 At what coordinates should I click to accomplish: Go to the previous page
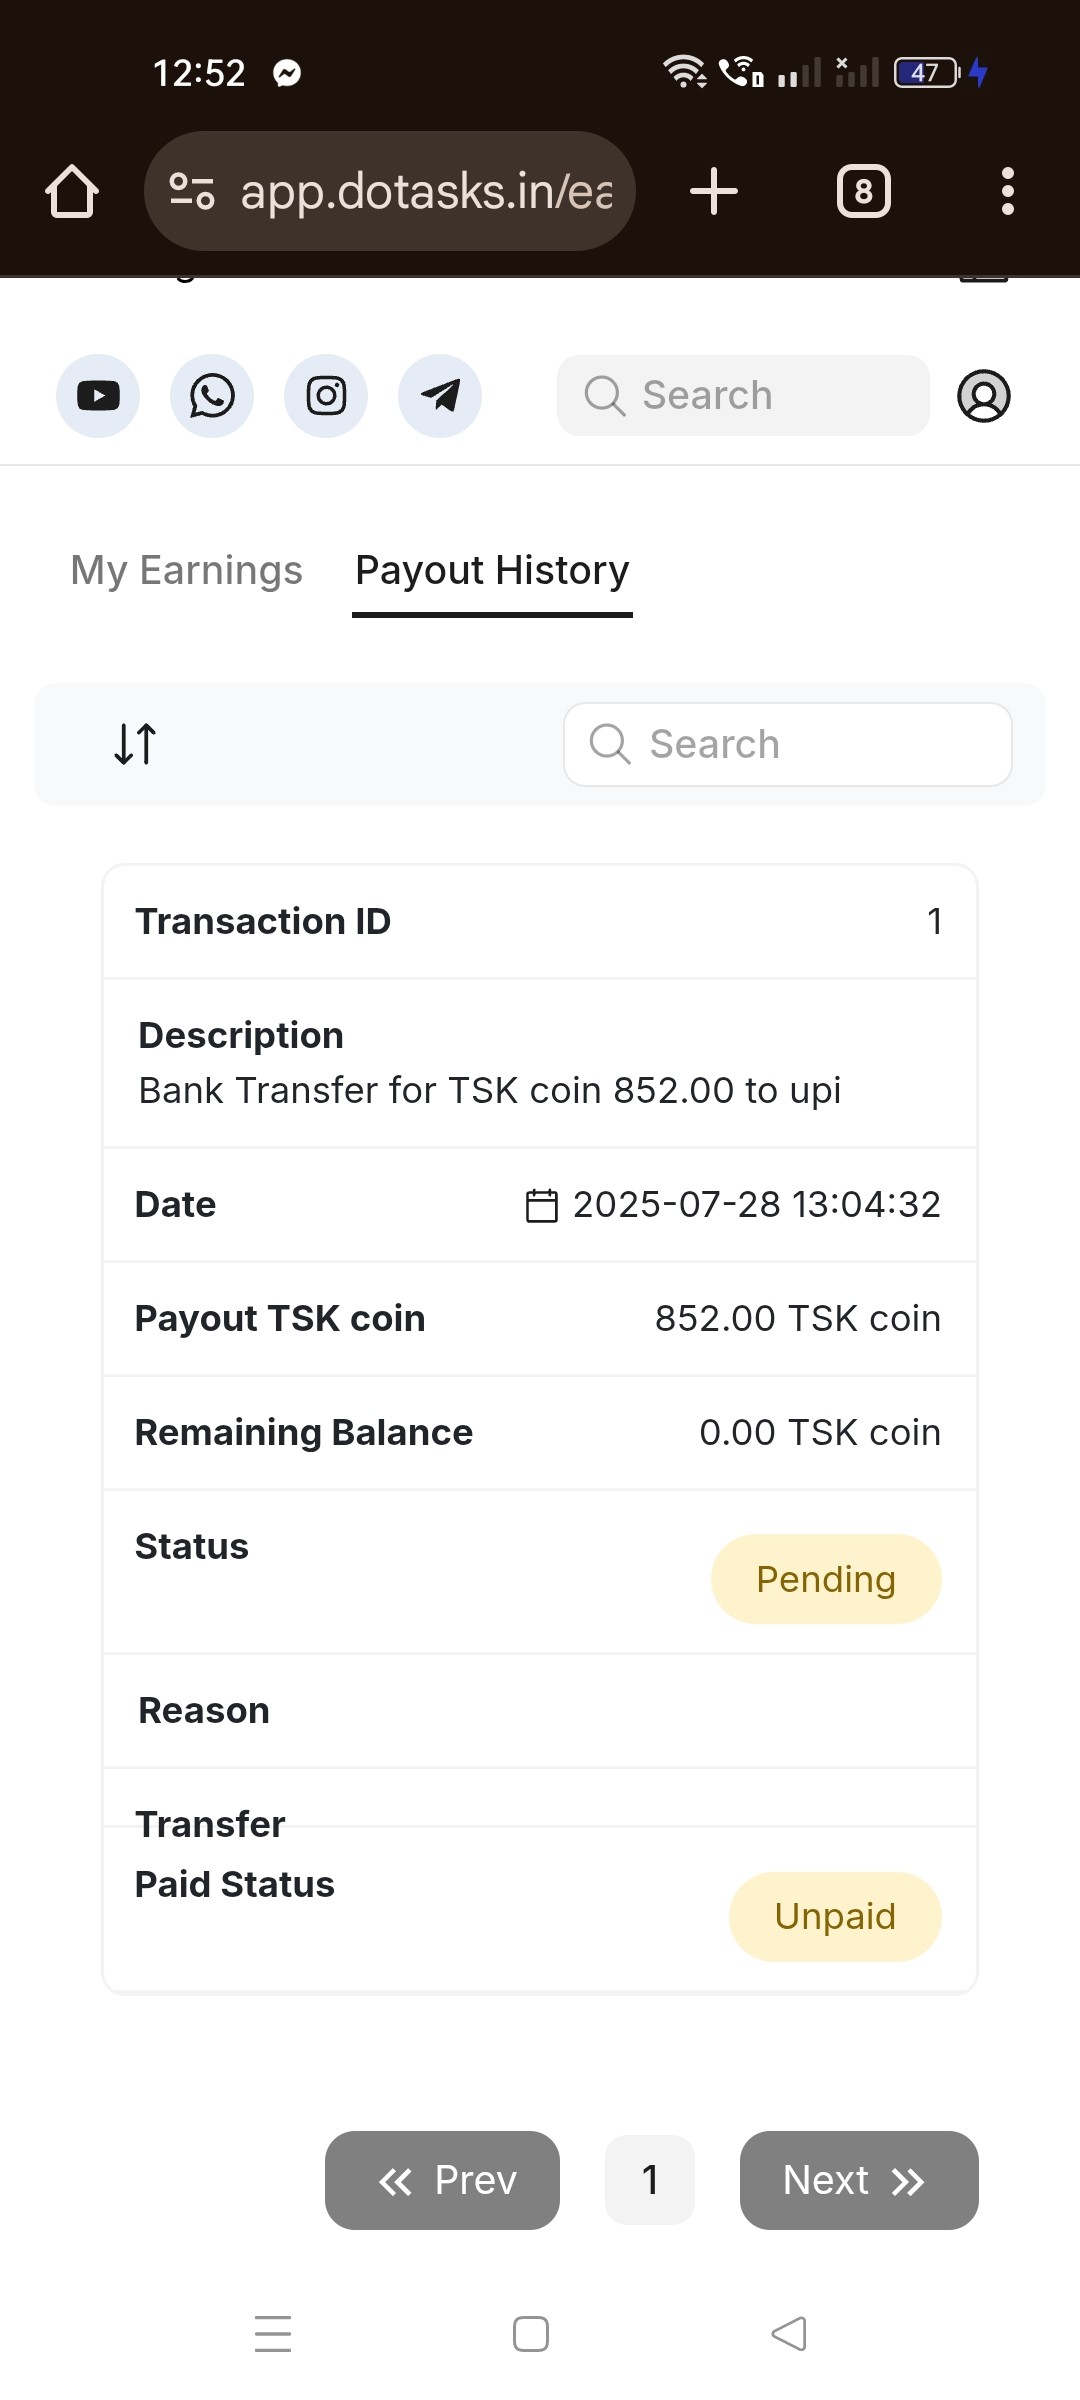point(442,2180)
